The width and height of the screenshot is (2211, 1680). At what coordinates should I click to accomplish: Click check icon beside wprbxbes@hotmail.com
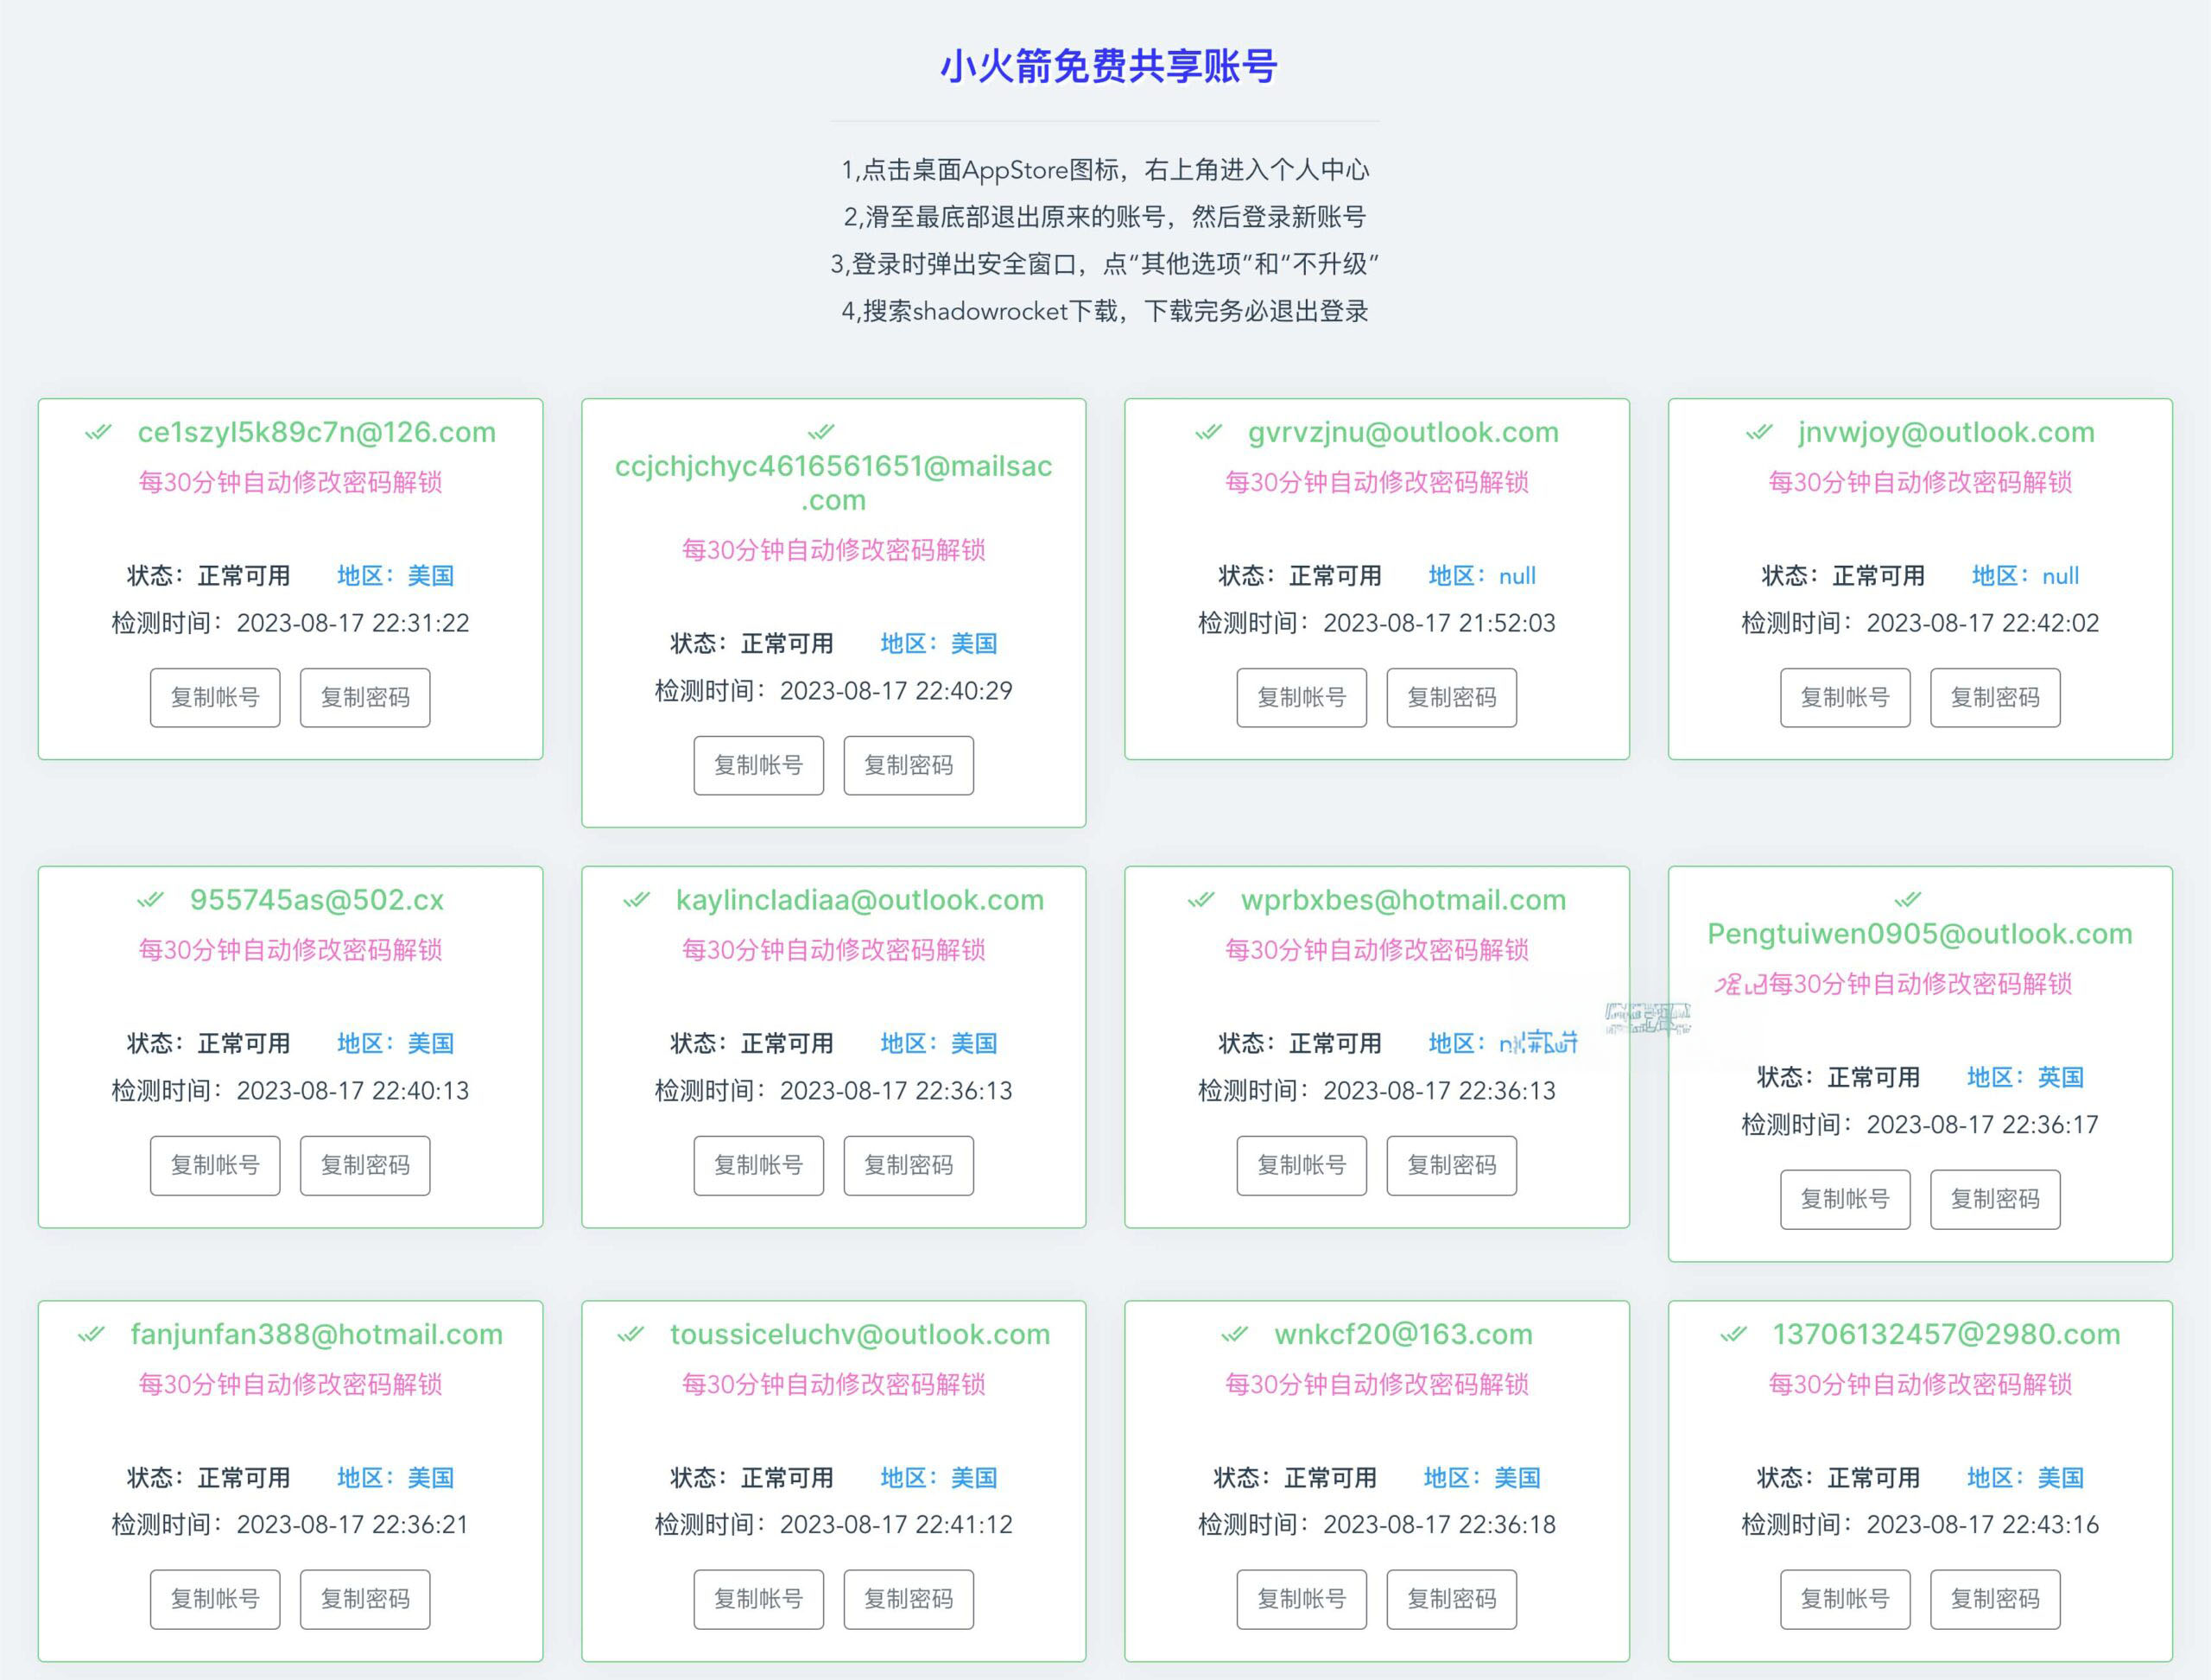pyautogui.click(x=1201, y=900)
